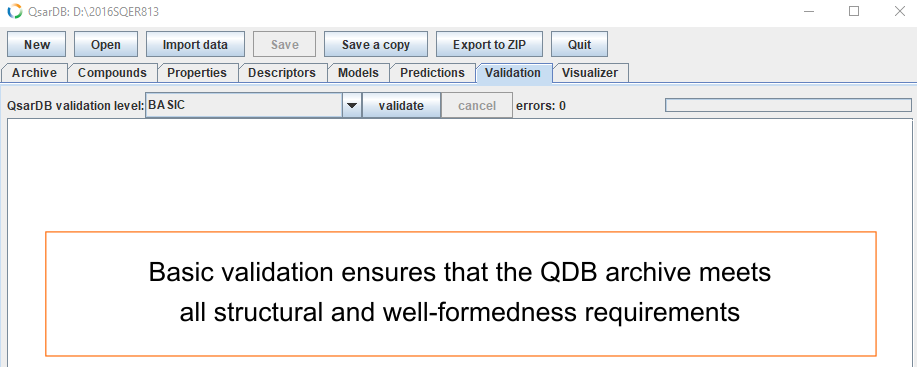Screen dimensions: 917x367
Task: Go to the Descriptors tab
Action: point(282,73)
